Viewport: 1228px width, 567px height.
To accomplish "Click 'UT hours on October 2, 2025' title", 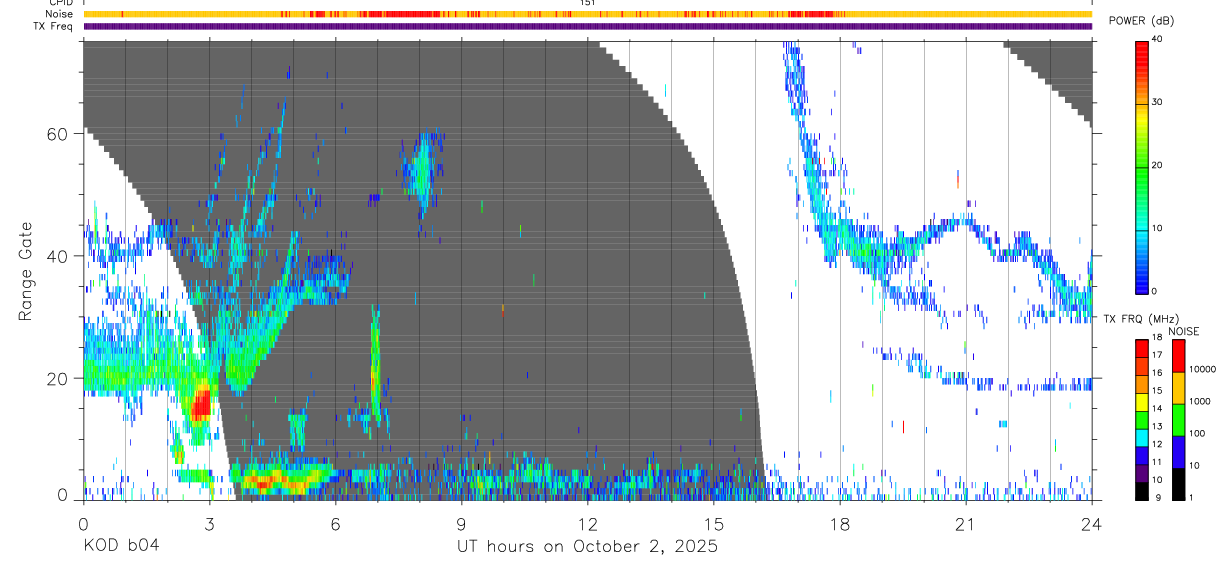I will pos(588,547).
